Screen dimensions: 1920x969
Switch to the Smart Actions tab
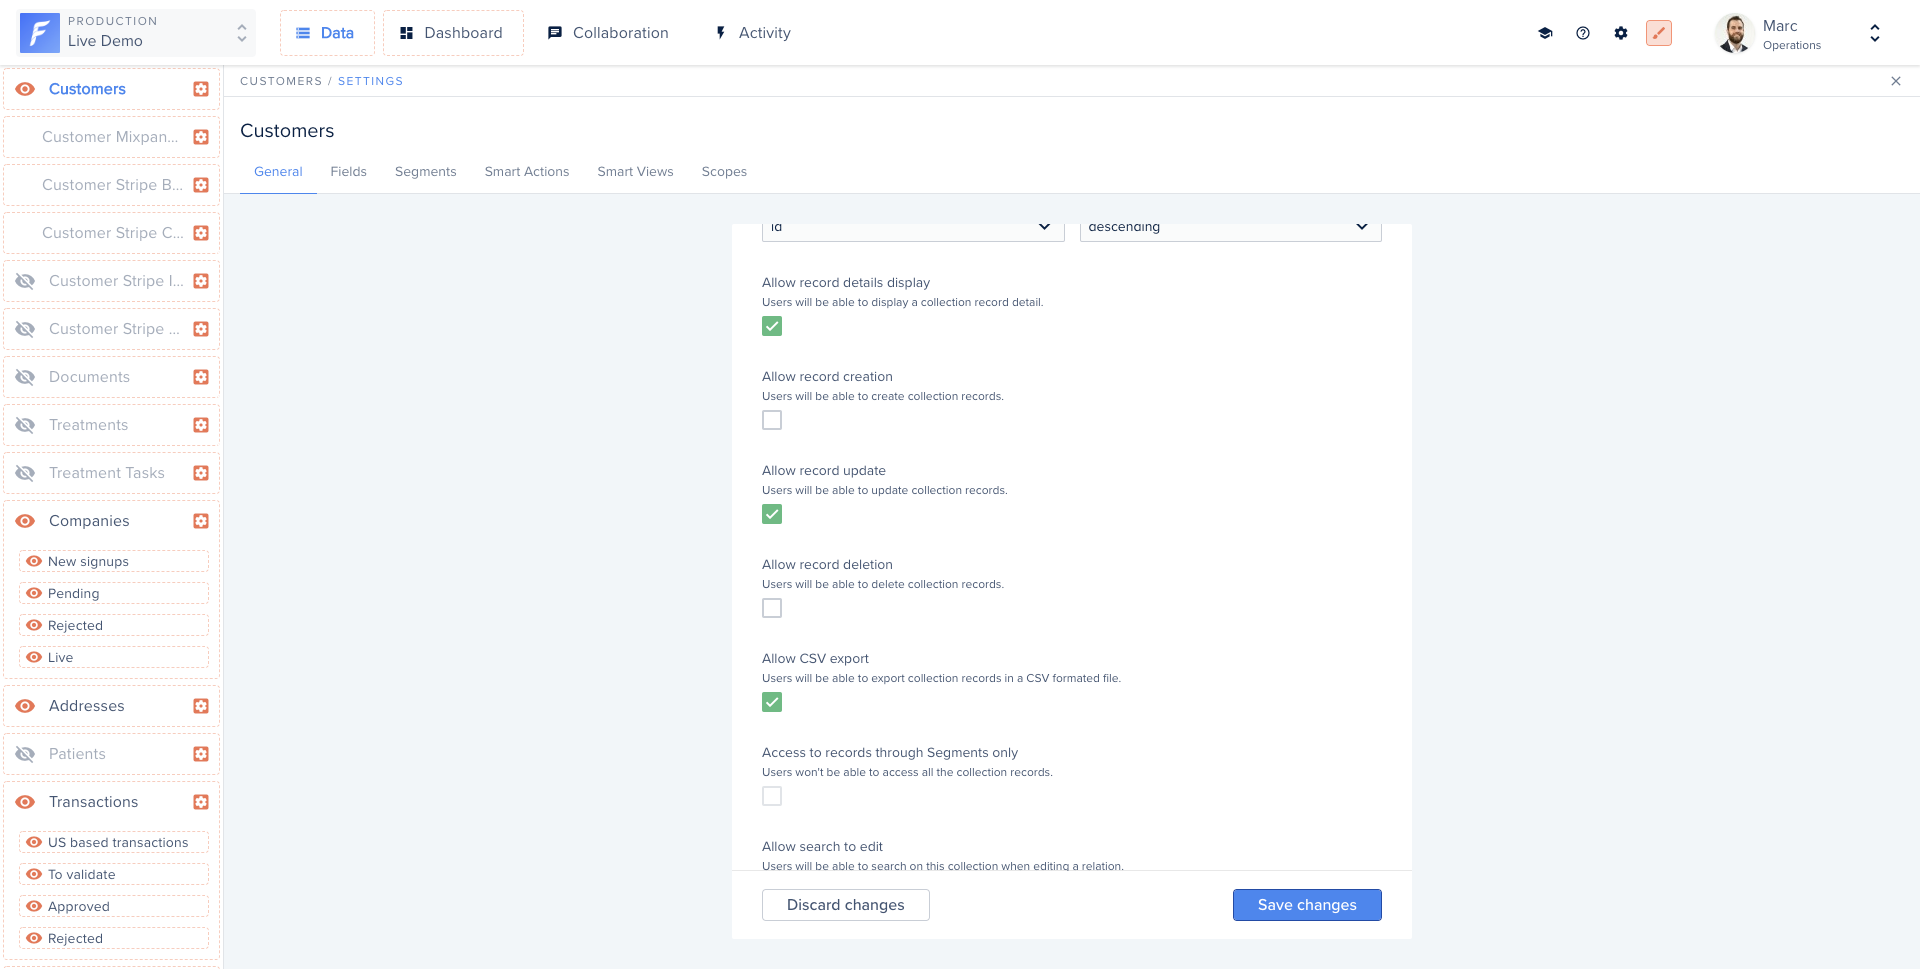(x=527, y=172)
